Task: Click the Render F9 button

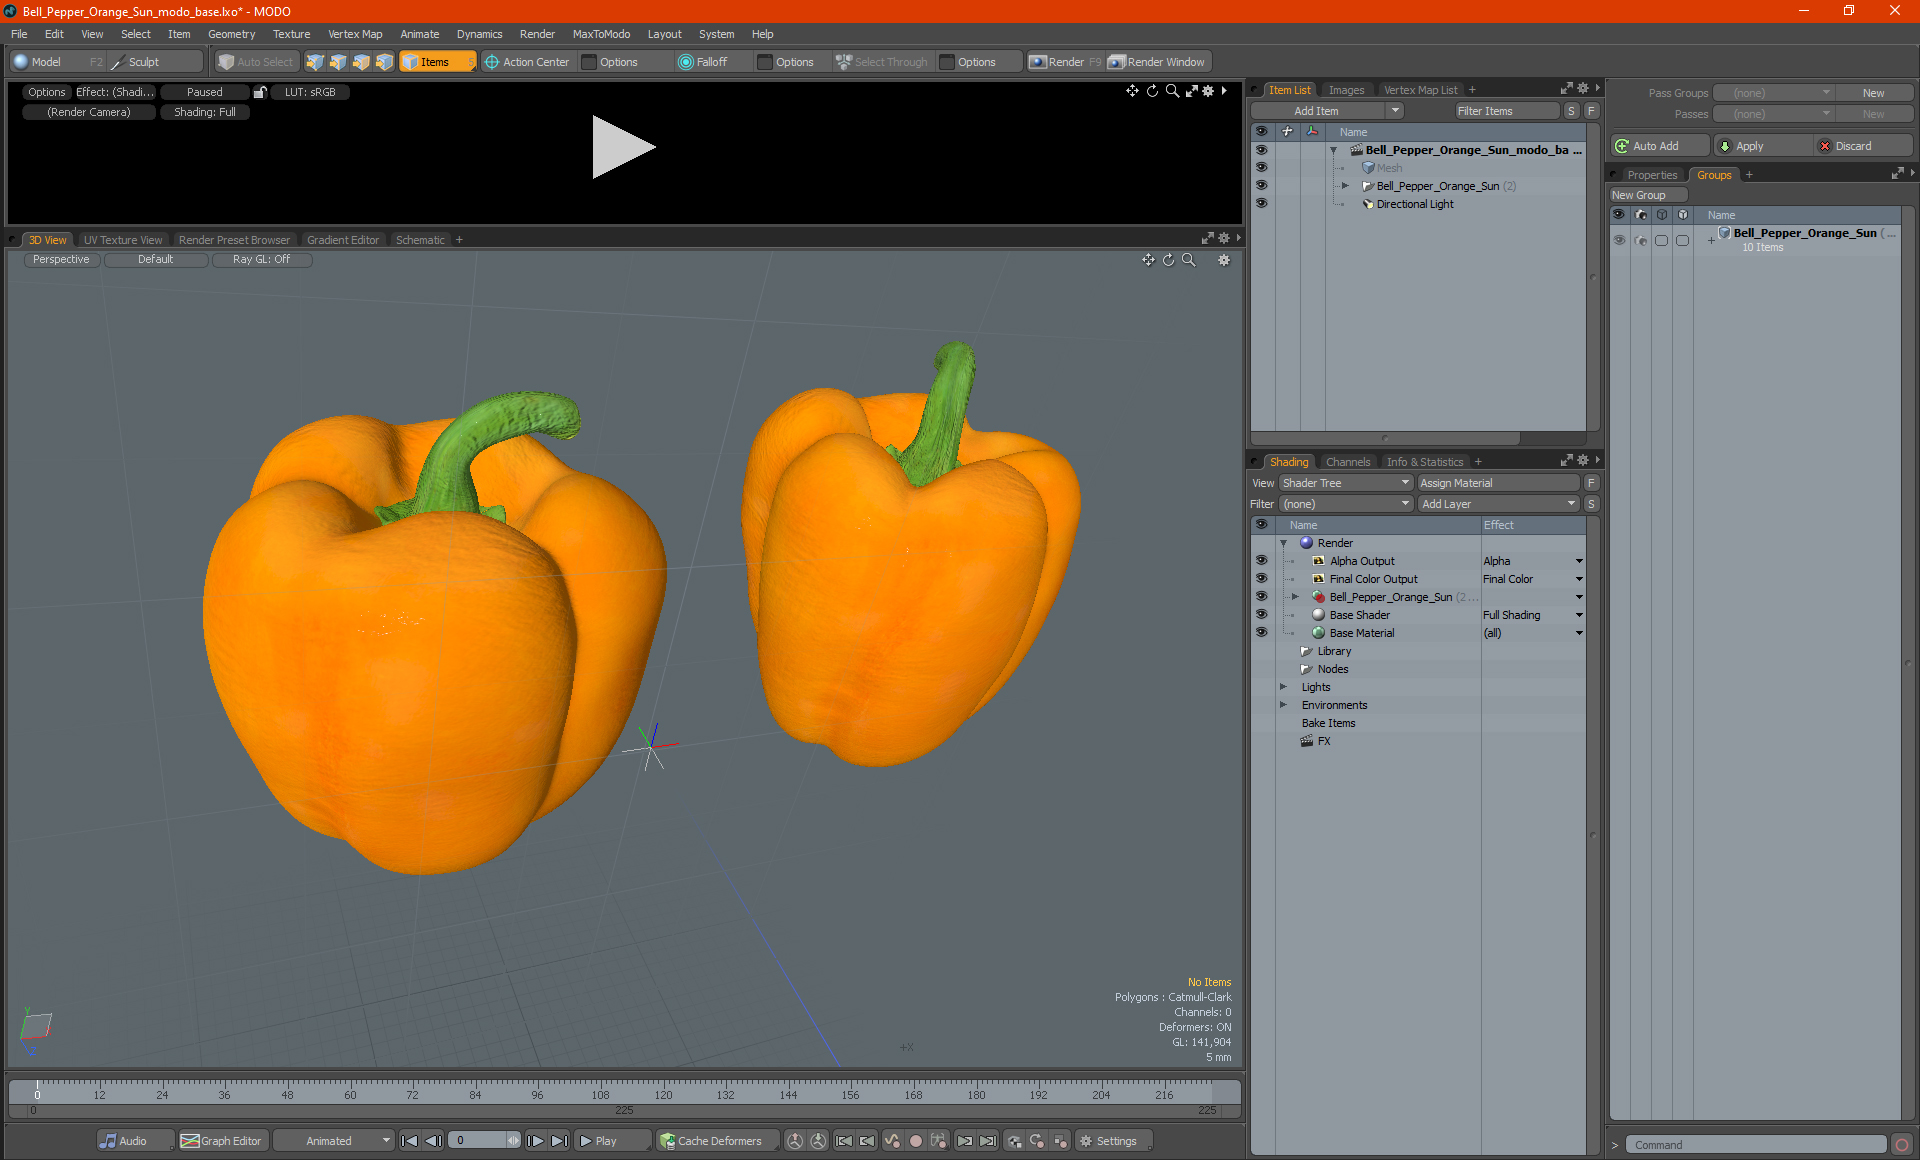Action: [x=1065, y=62]
